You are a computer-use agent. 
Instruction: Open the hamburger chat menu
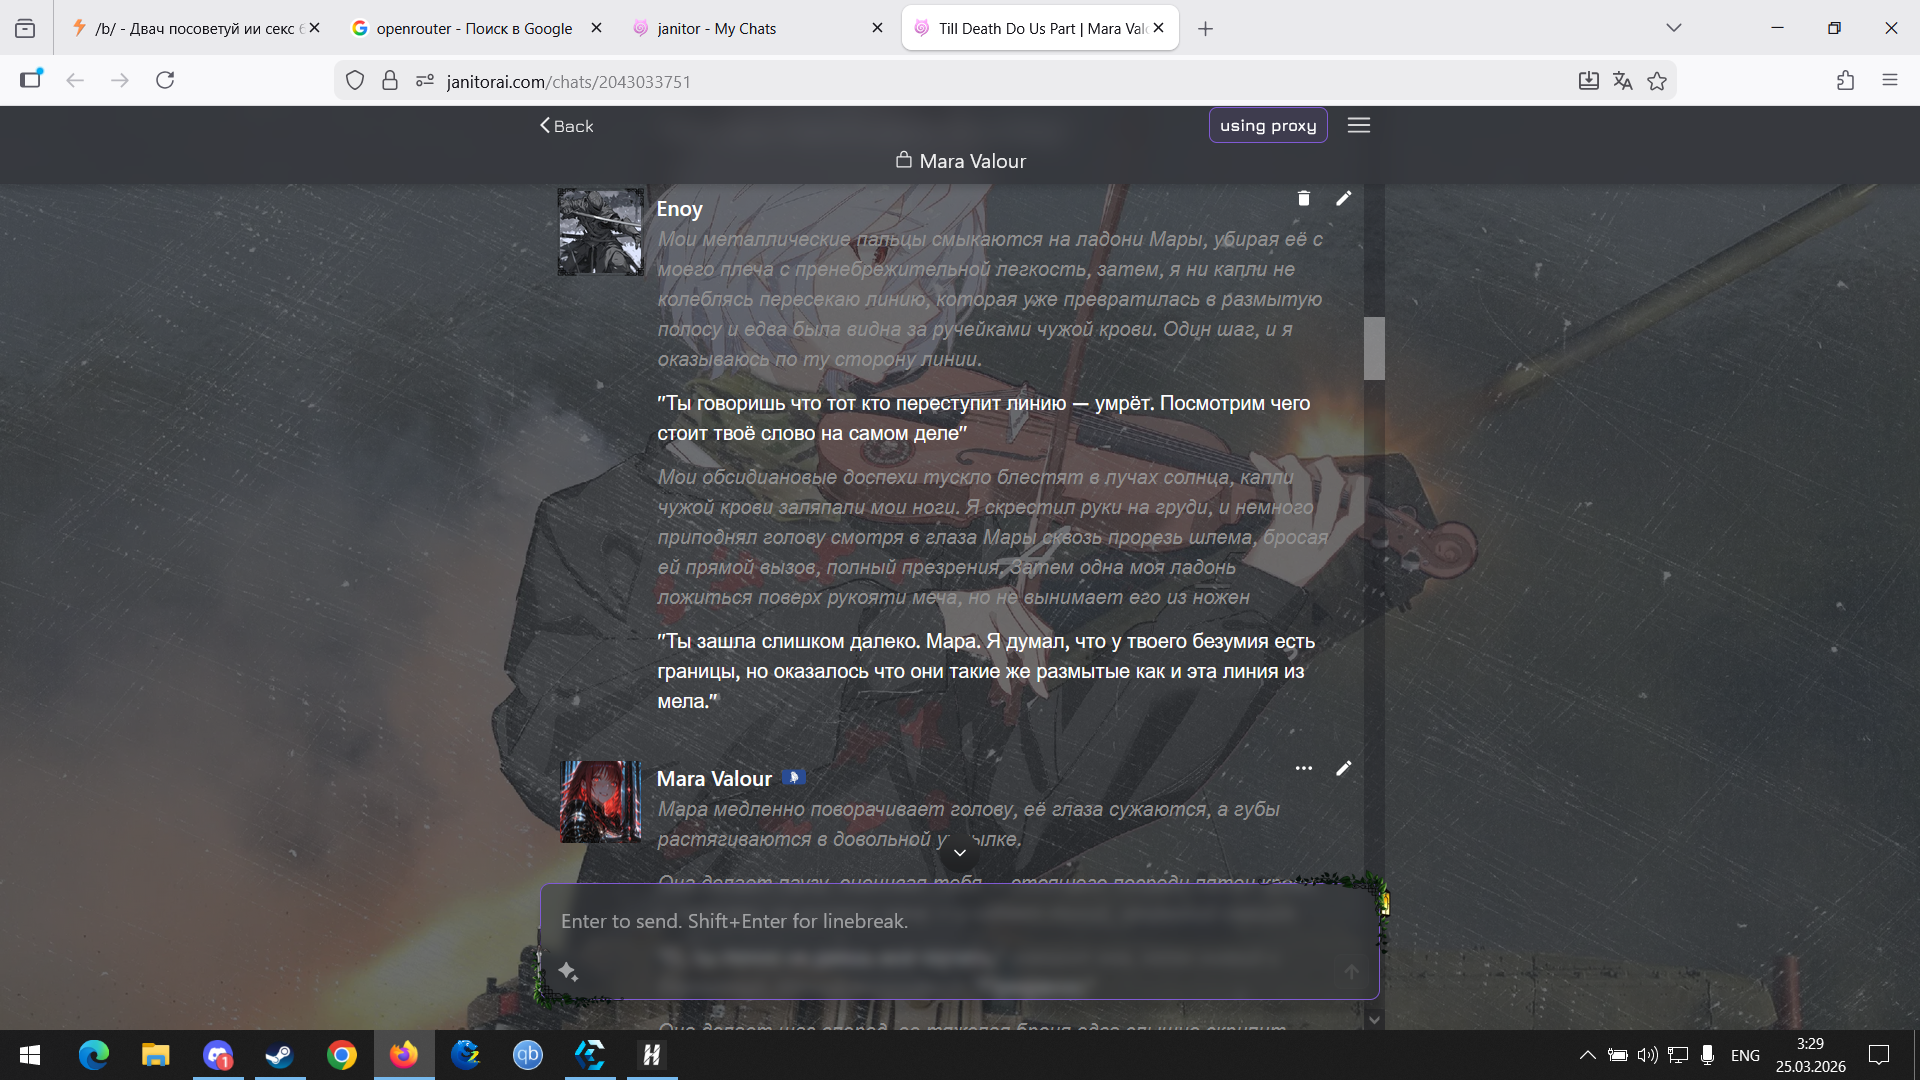pyautogui.click(x=1358, y=125)
